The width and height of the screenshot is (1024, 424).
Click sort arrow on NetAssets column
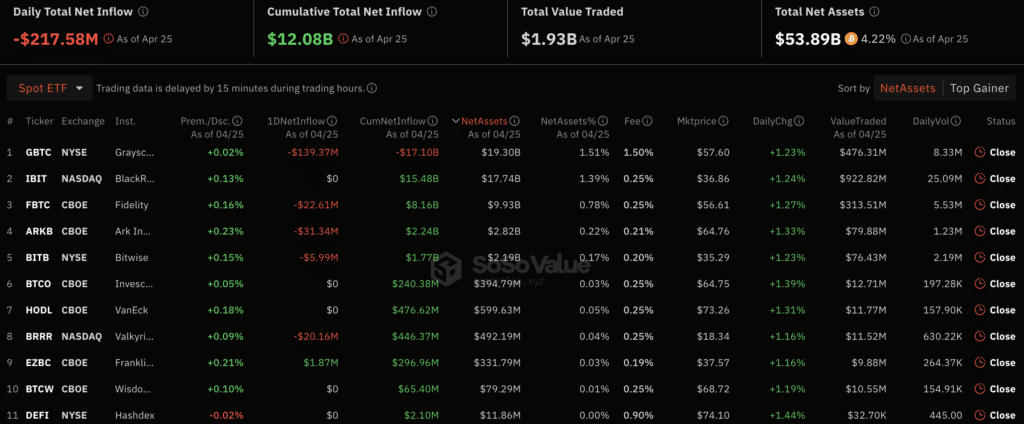click(x=456, y=121)
